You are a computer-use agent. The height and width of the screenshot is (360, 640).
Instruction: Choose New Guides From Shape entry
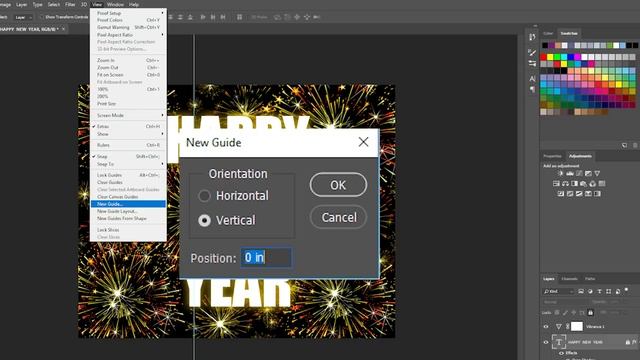[128, 218]
